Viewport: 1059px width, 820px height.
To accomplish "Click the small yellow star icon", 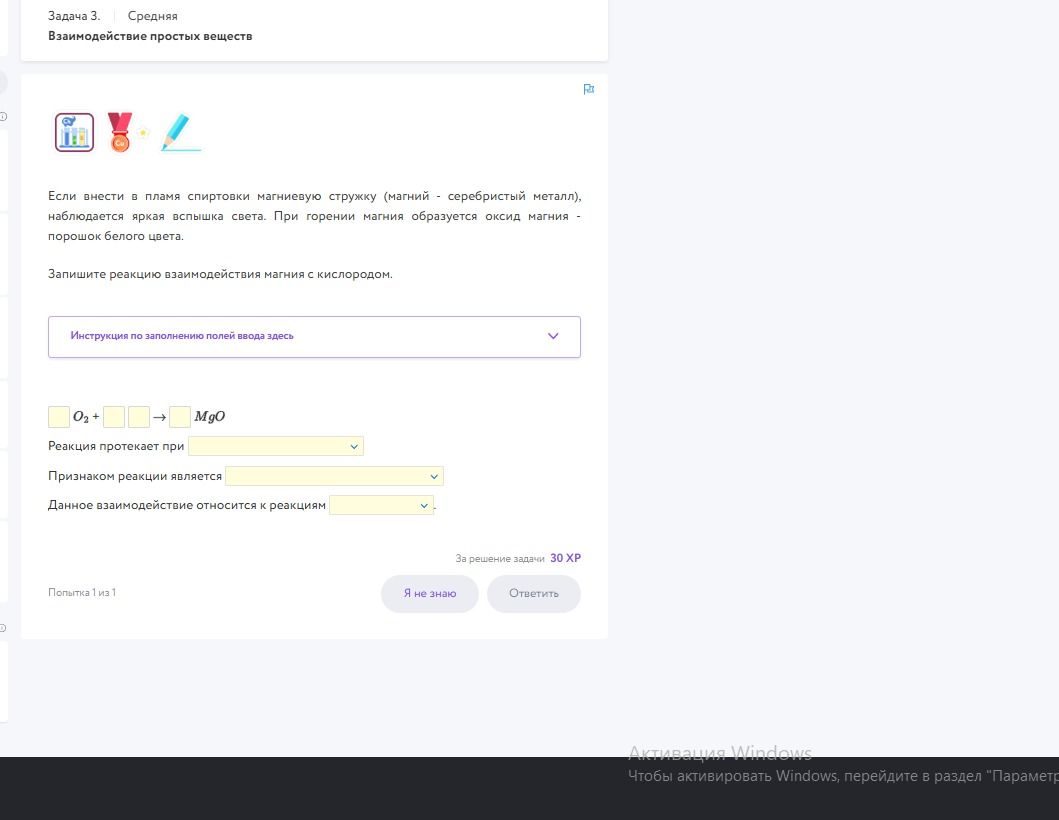I will 143,133.
